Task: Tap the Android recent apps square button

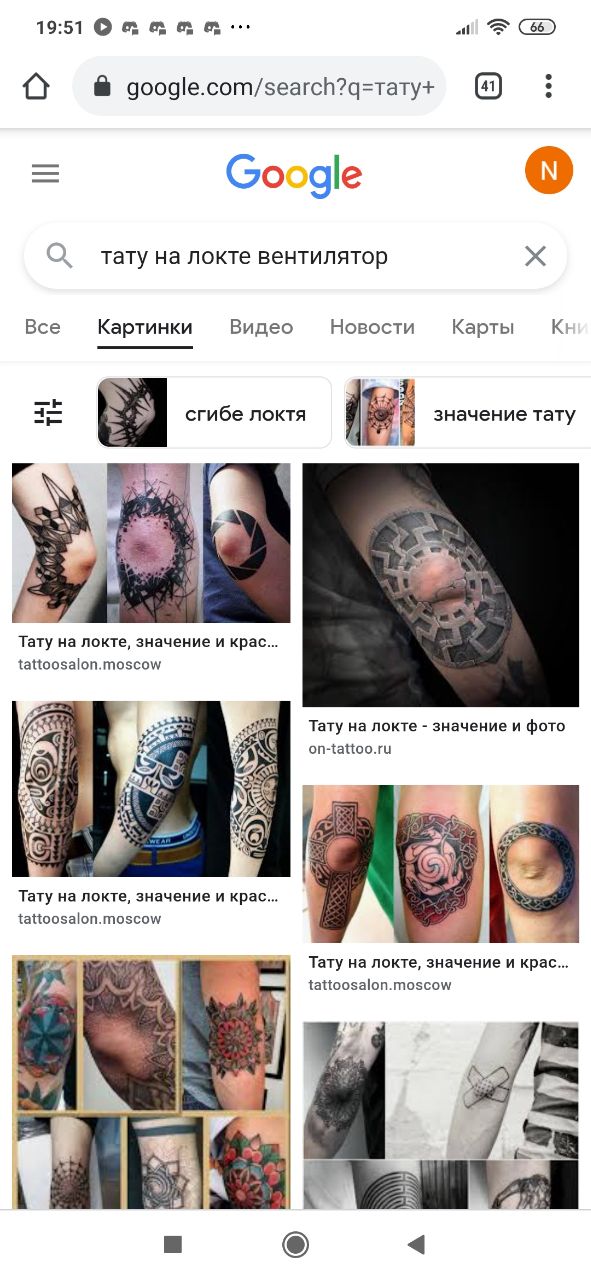Action: [173, 1244]
